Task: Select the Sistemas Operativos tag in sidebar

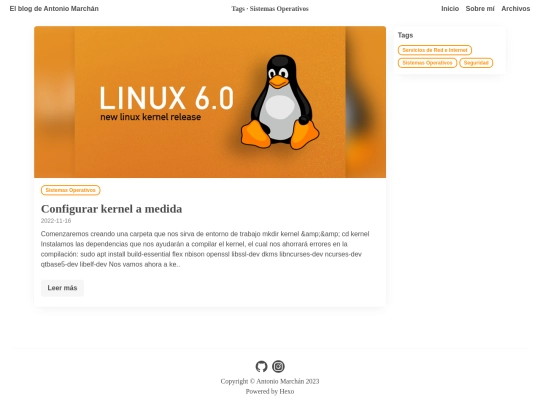Action: [427, 63]
